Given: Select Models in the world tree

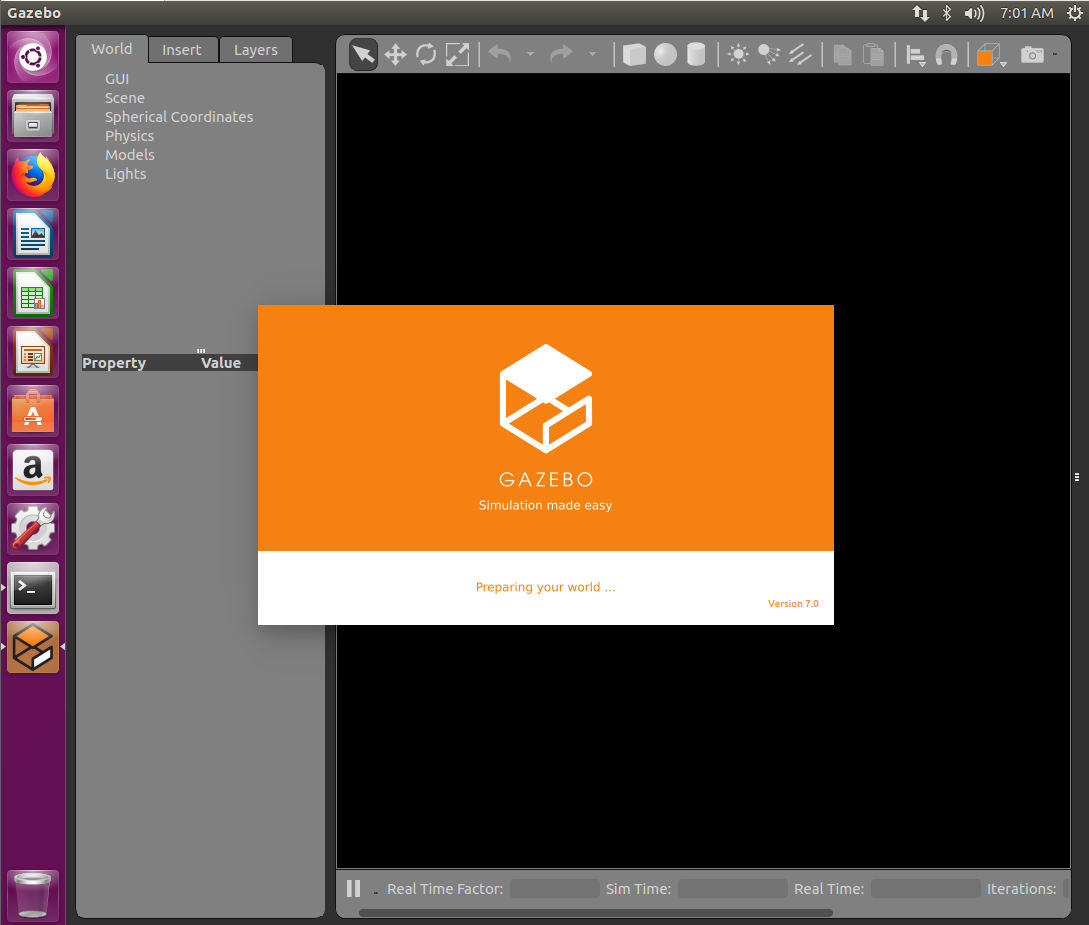Looking at the screenshot, I should pos(130,155).
